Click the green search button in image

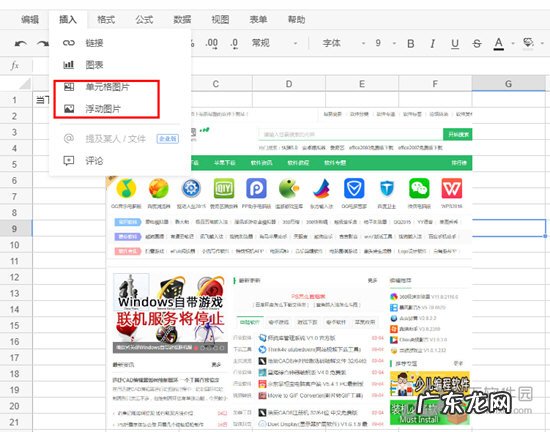(458, 134)
